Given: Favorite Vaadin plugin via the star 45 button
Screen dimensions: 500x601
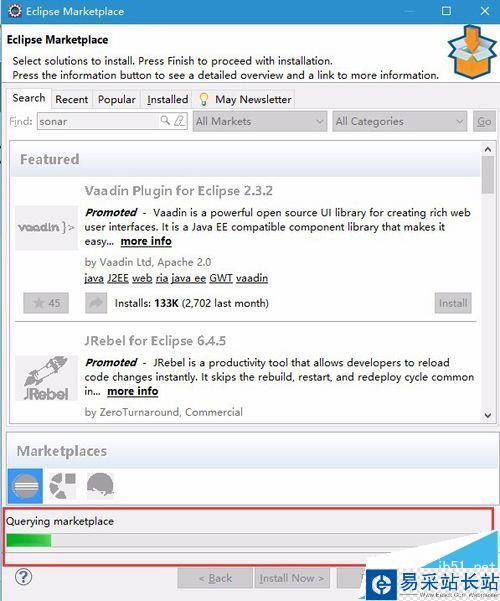Looking at the screenshot, I should (46, 303).
